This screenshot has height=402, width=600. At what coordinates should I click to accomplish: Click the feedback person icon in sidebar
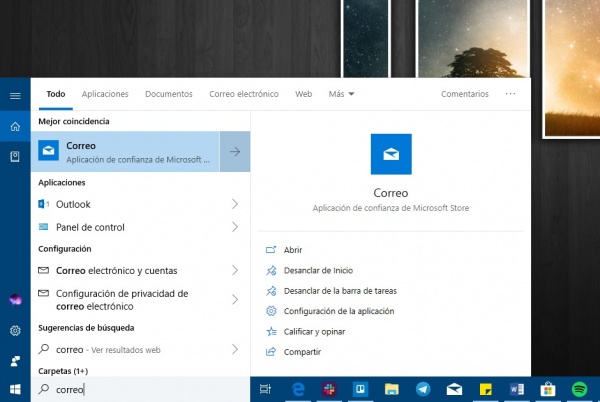coord(15,361)
